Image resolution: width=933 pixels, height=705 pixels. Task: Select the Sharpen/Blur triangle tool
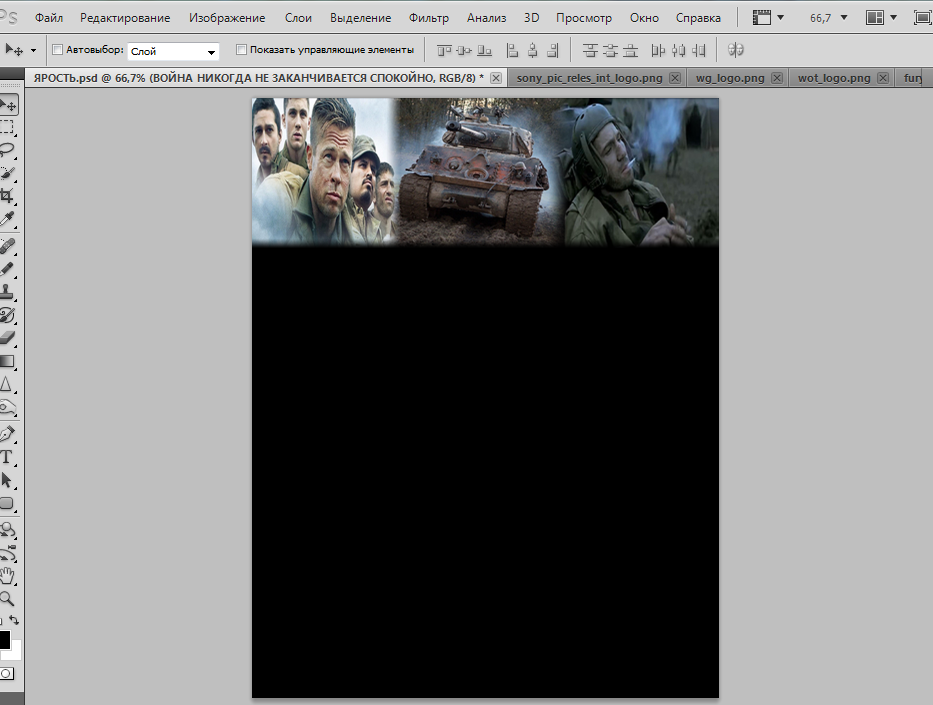click(x=7, y=384)
